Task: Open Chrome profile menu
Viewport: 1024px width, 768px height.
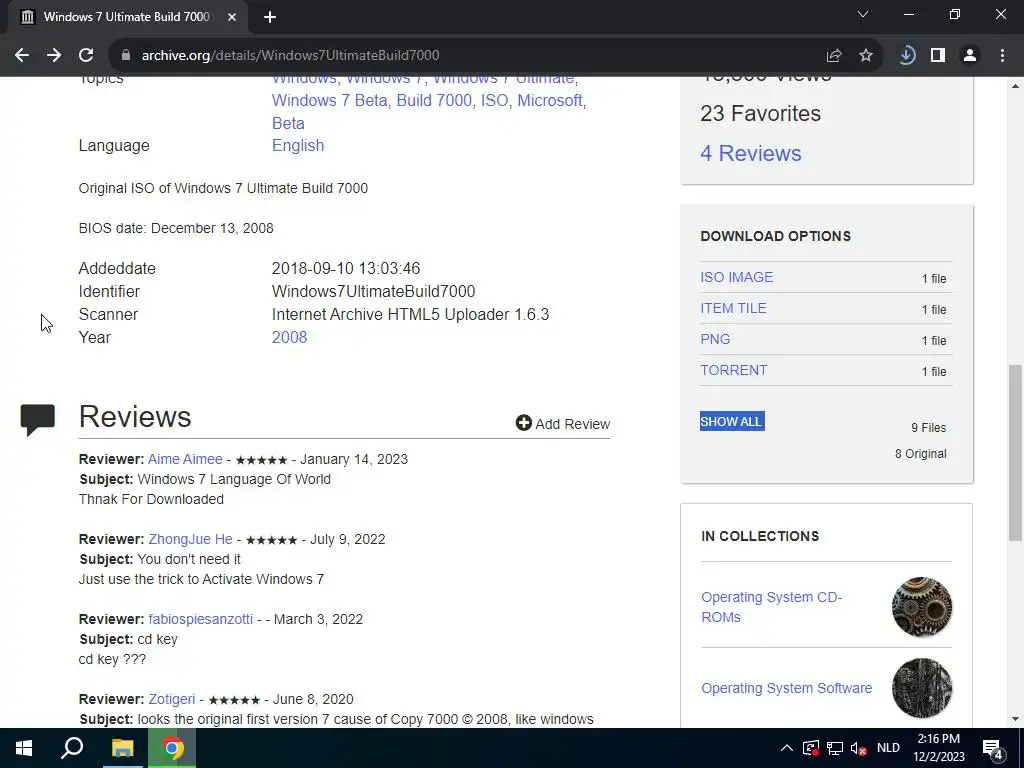Action: pyautogui.click(x=970, y=56)
